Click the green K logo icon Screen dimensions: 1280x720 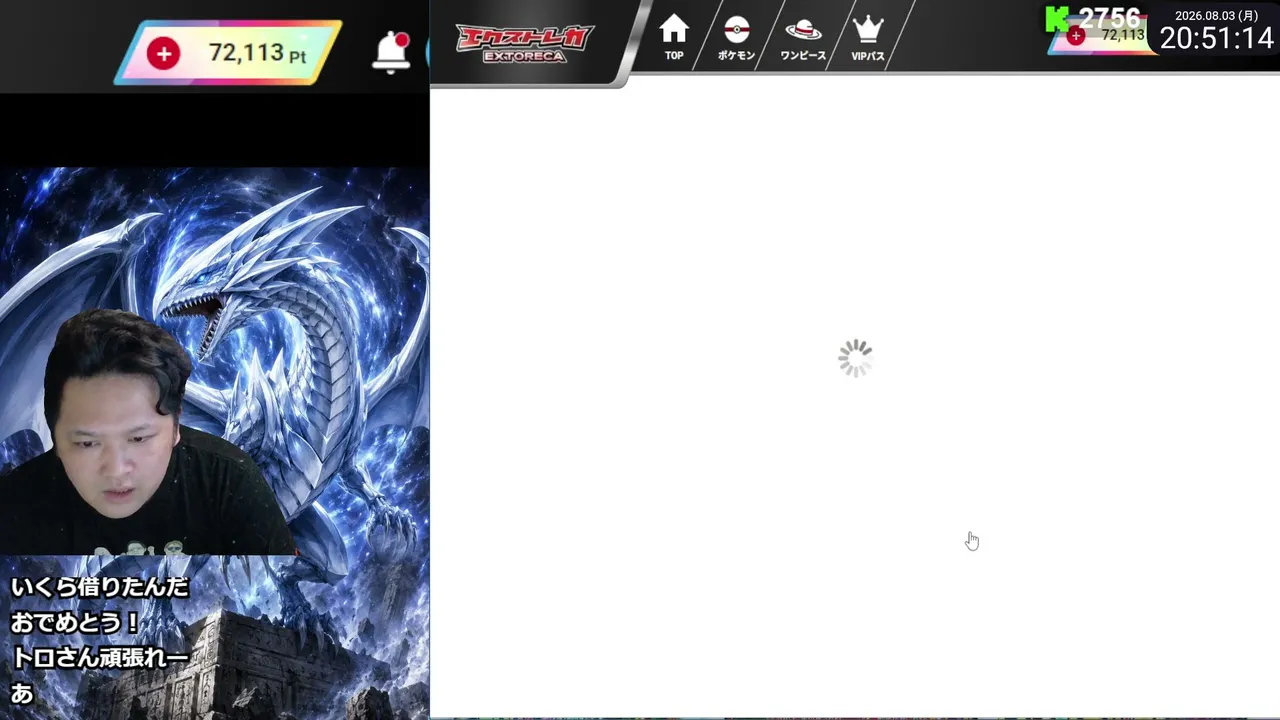[x=1058, y=18]
